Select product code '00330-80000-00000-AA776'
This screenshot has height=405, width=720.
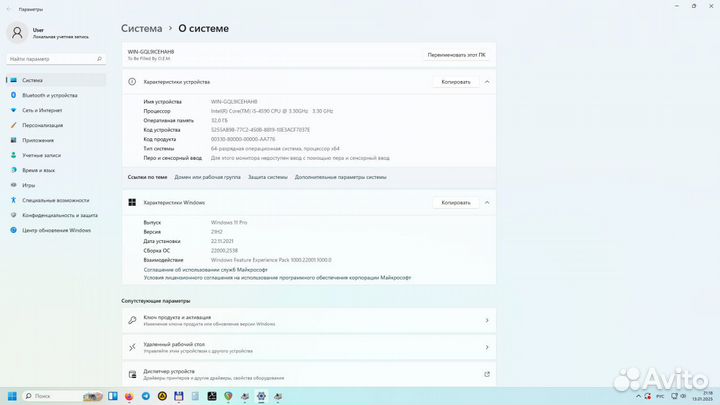click(243, 139)
